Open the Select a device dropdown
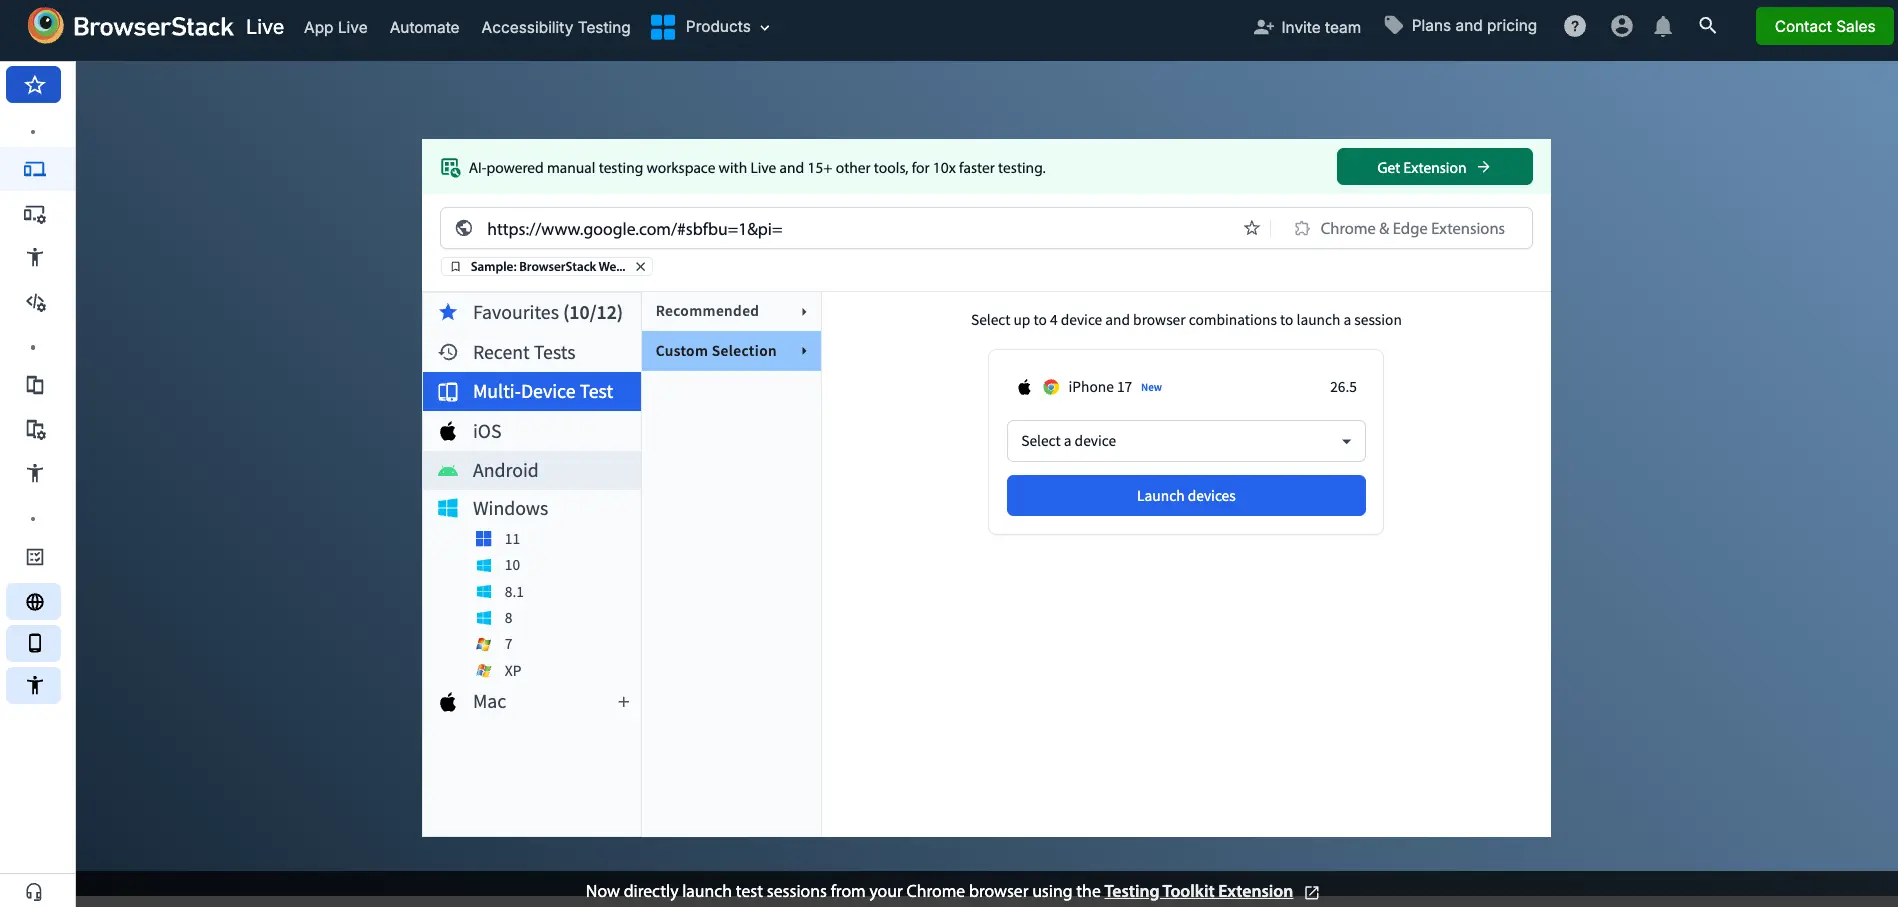 pyautogui.click(x=1186, y=441)
